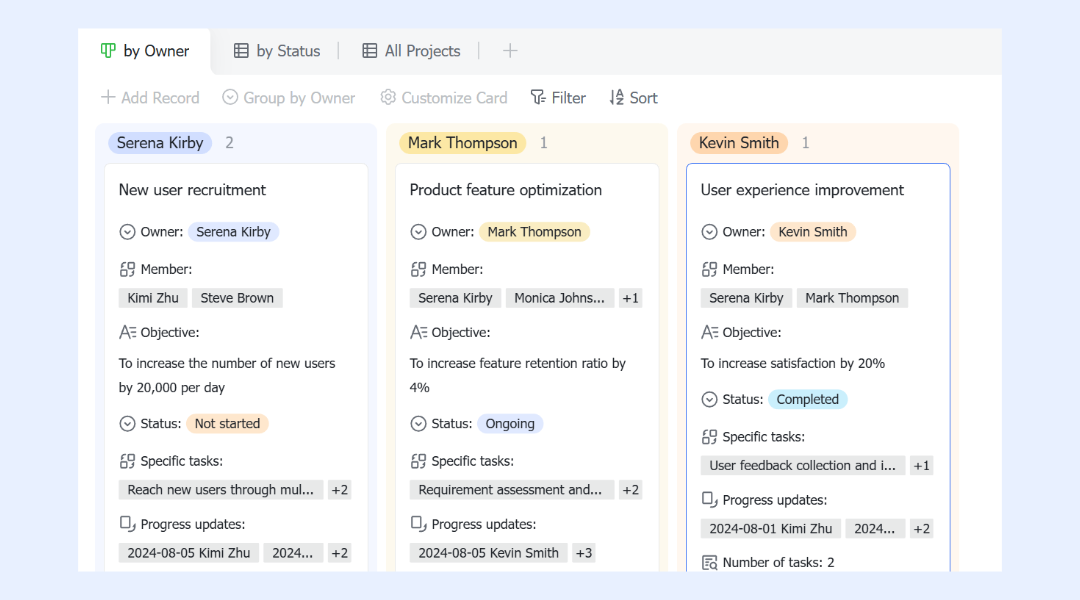The height and width of the screenshot is (600, 1080).
Task: Click Specific tasks icon in New user recruitment card
Action: [x=127, y=461]
